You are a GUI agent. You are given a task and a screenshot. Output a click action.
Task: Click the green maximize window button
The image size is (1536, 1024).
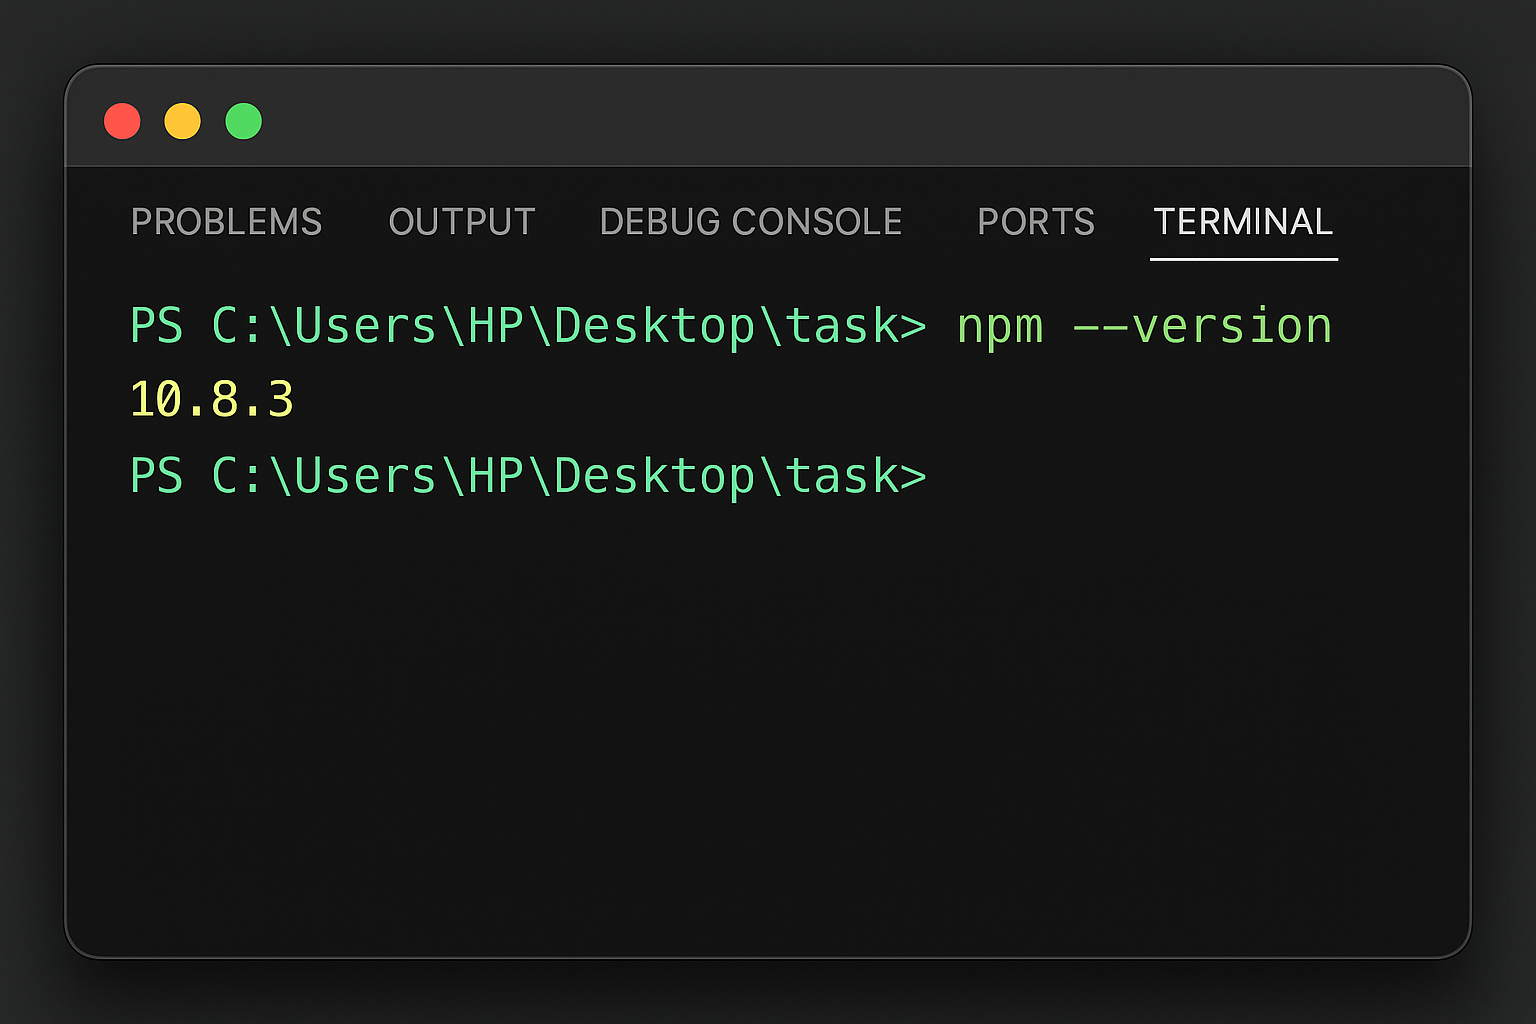tap(243, 121)
